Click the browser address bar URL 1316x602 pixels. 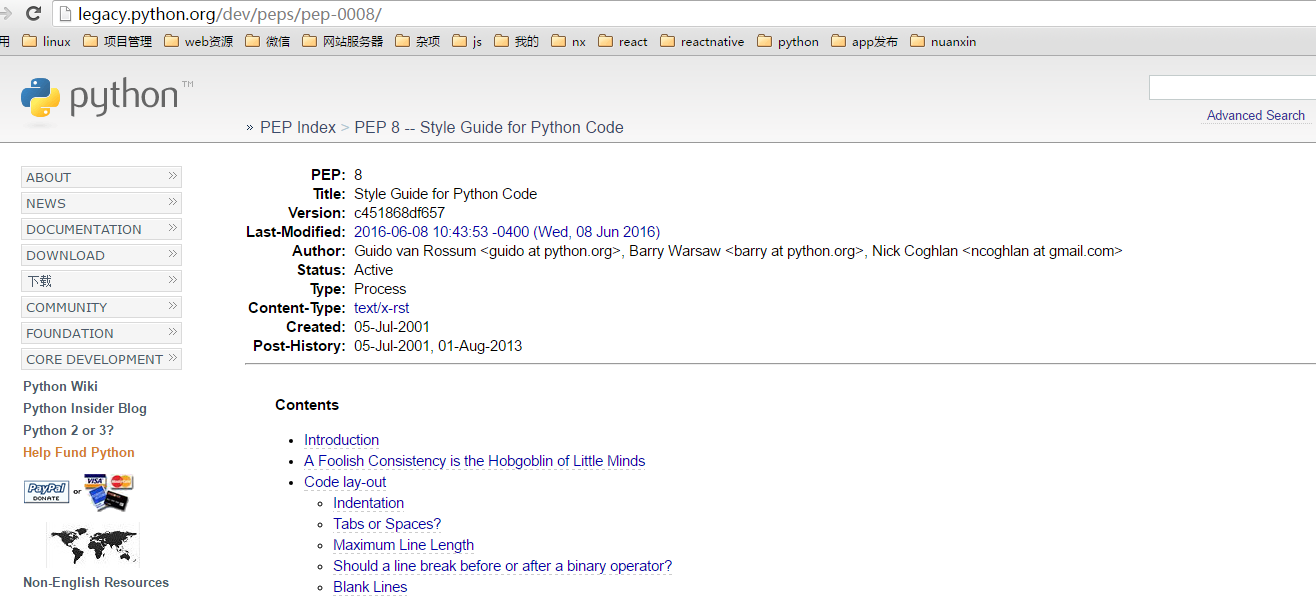[x=230, y=14]
